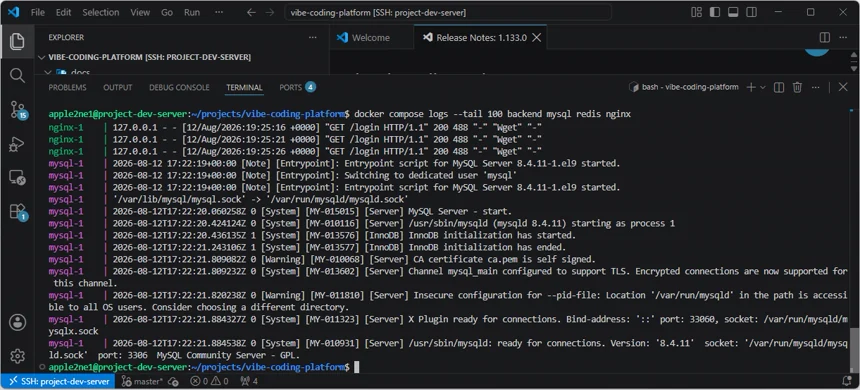This screenshot has width=860, height=390.
Task: Open the Edit menu
Action: tap(64, 12)
